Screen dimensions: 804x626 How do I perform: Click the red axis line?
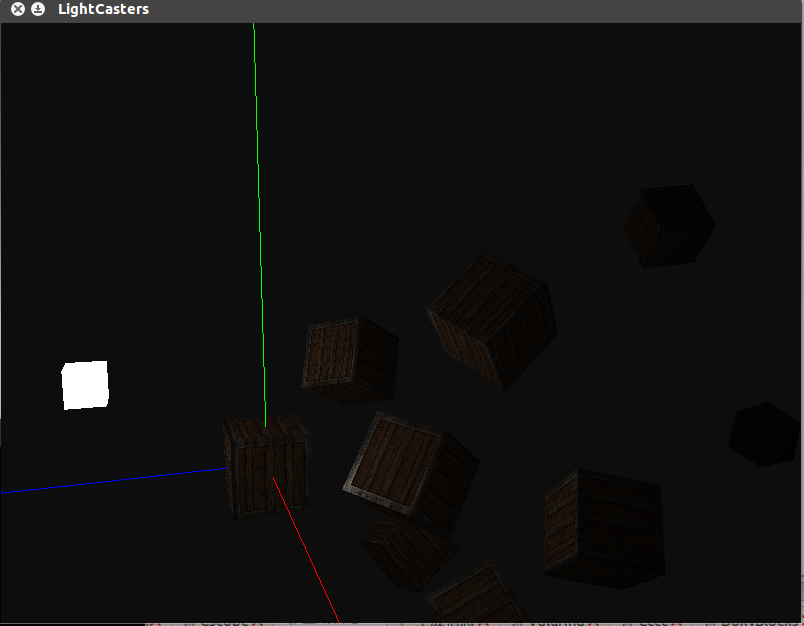click(x=306, y=550)
